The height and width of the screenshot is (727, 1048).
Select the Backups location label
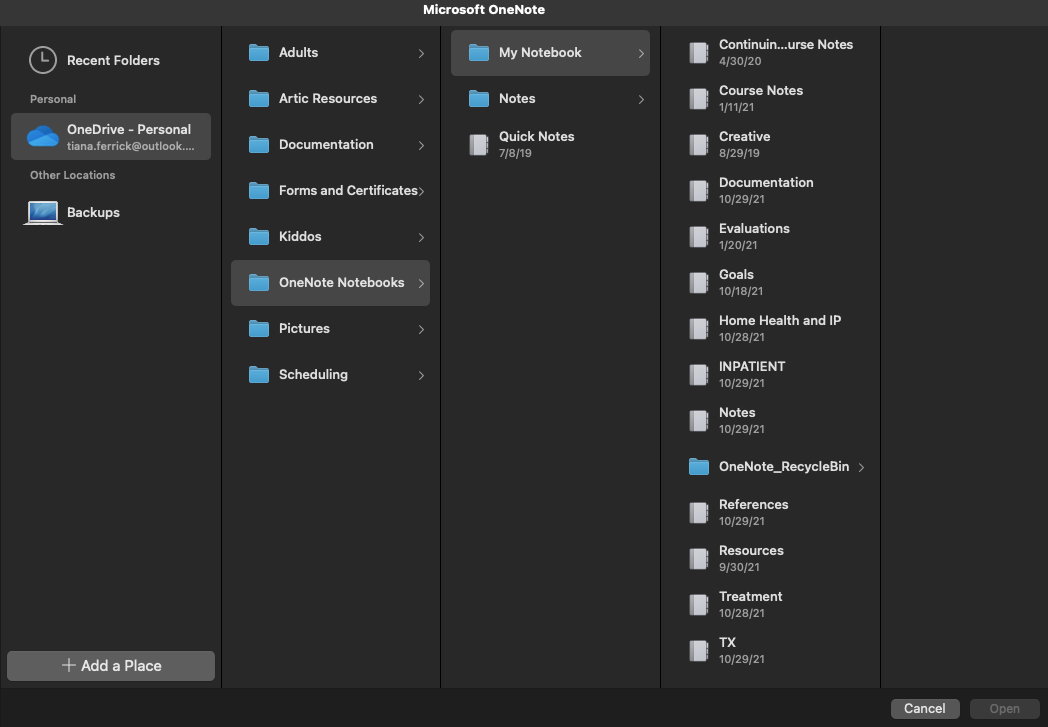click(x=93, y=212)
